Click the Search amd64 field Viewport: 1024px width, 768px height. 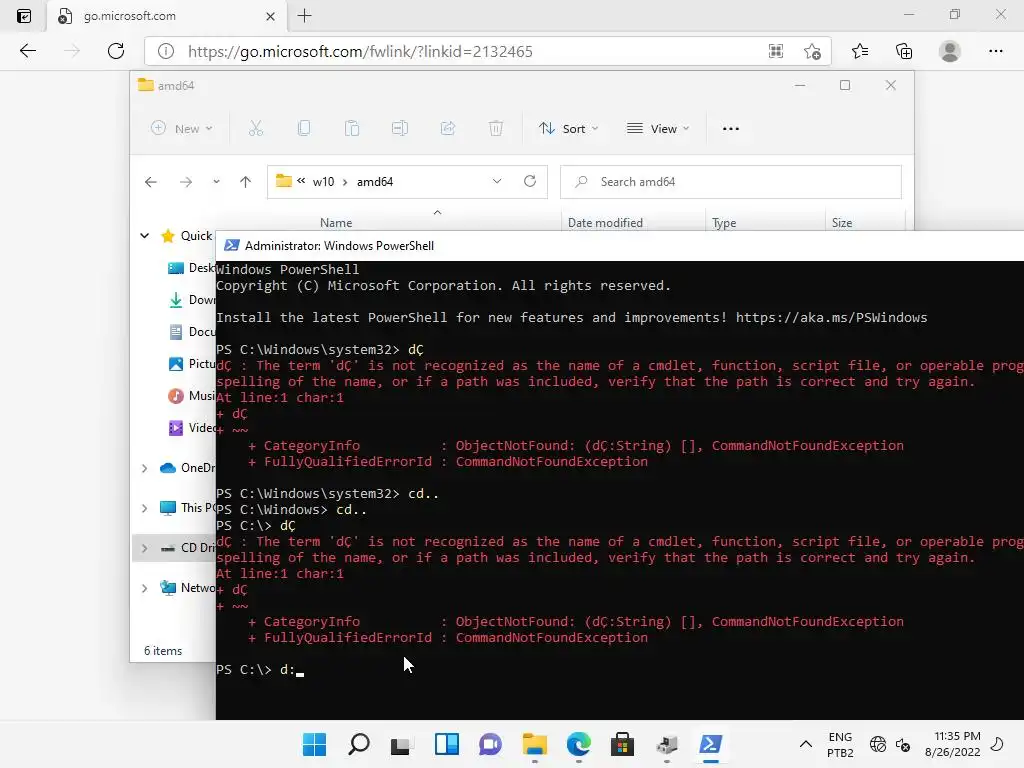[x=731, y=182]
